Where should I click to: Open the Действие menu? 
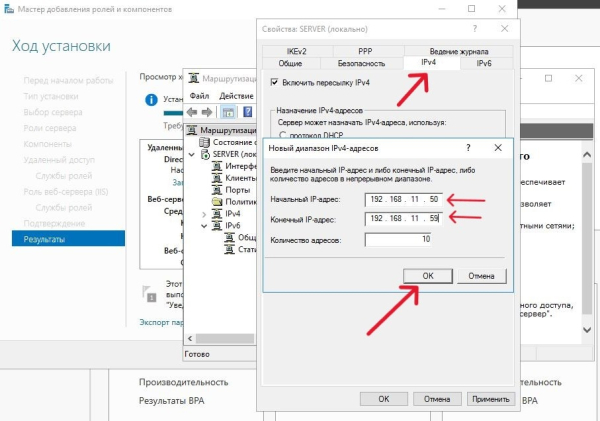pos(236,96)
